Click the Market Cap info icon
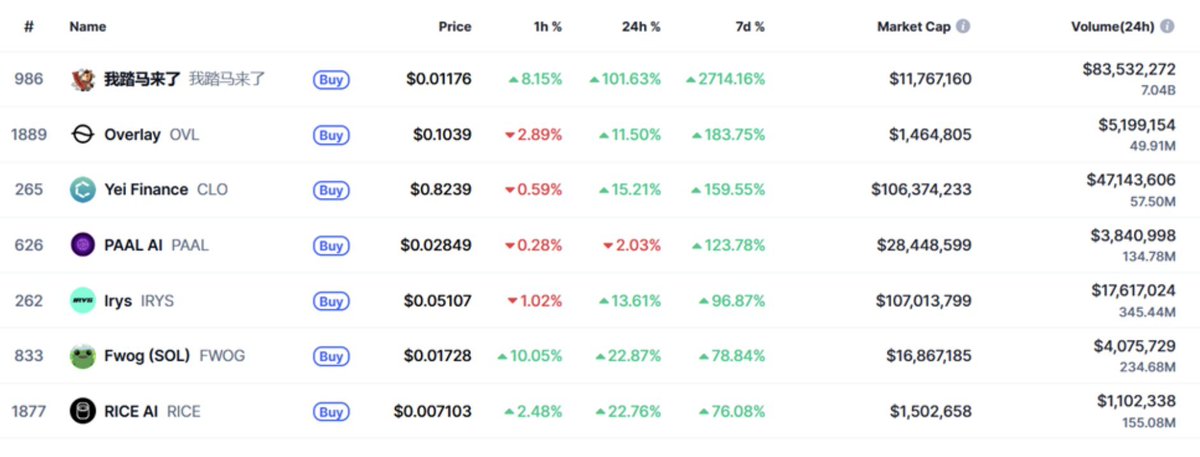The height and width of the screenshot is (457, 1200). pos(963,27)
